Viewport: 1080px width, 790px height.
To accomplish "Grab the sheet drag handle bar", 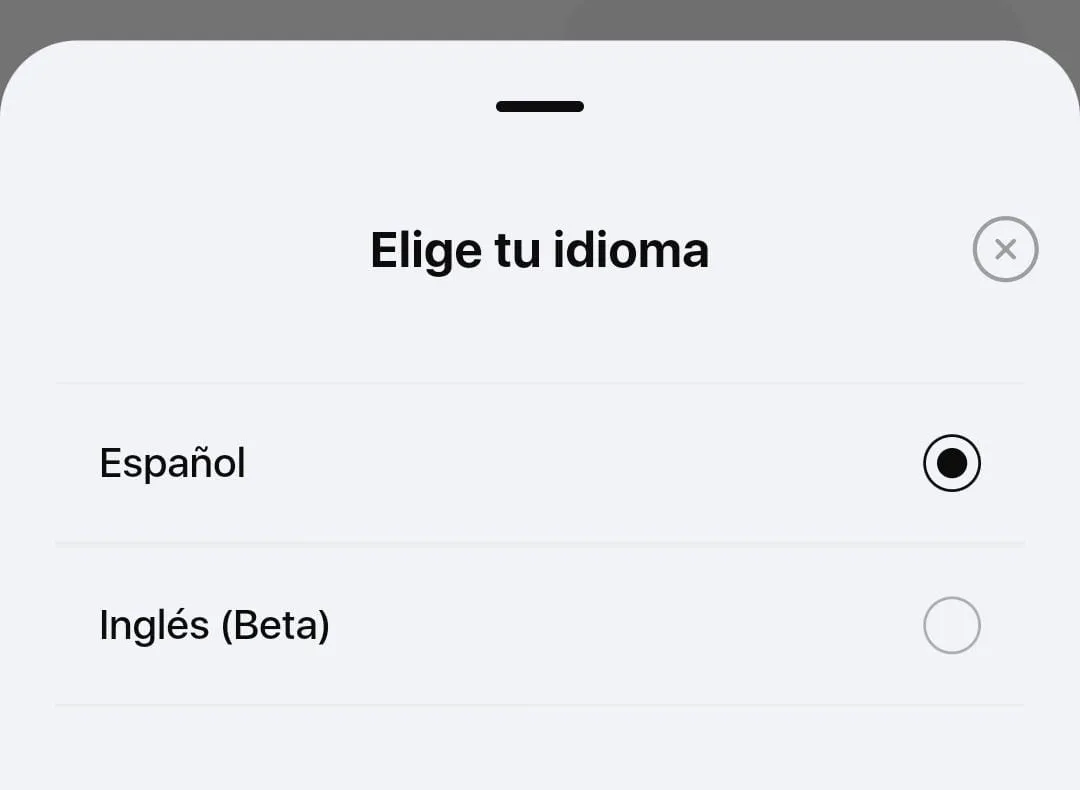I will [x=539, y=106].
